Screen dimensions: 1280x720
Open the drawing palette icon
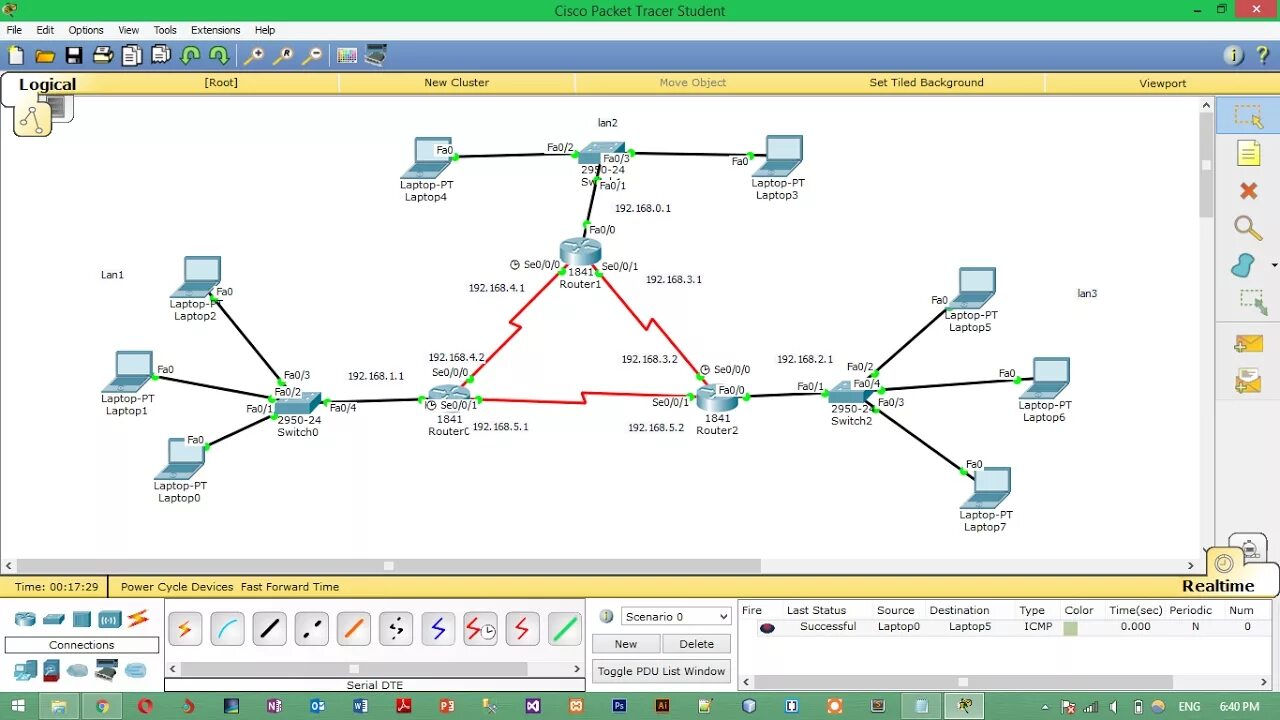pyautogui.click(x=347, y=56)
